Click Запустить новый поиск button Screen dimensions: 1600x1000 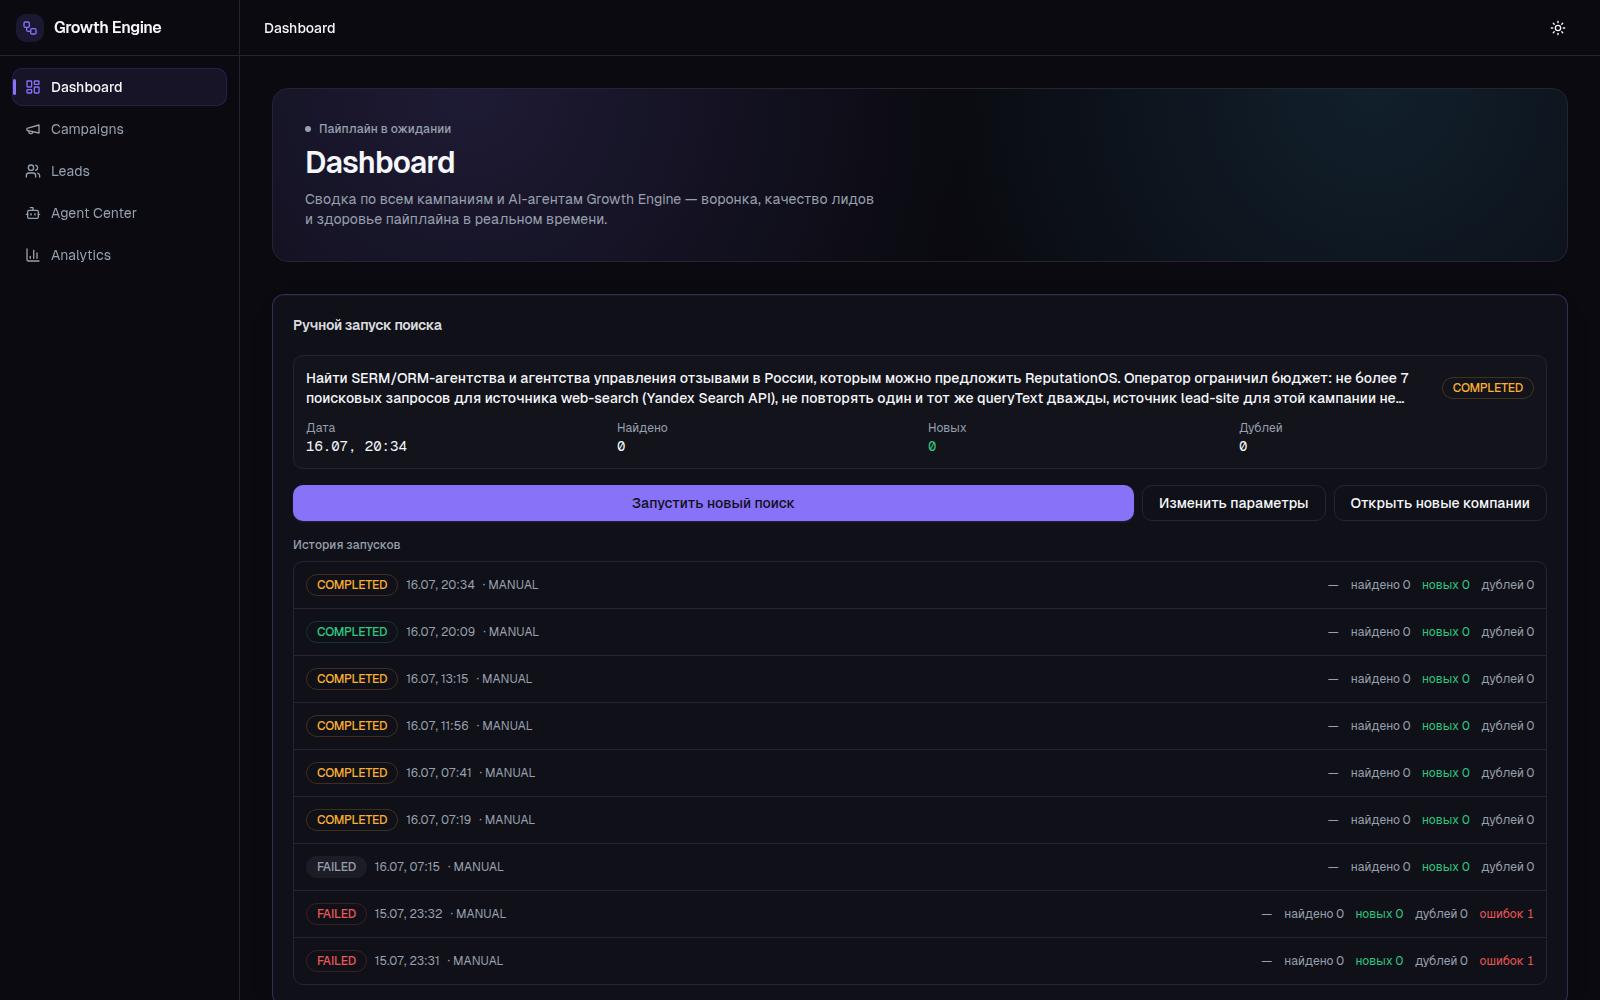coord(713,503)
